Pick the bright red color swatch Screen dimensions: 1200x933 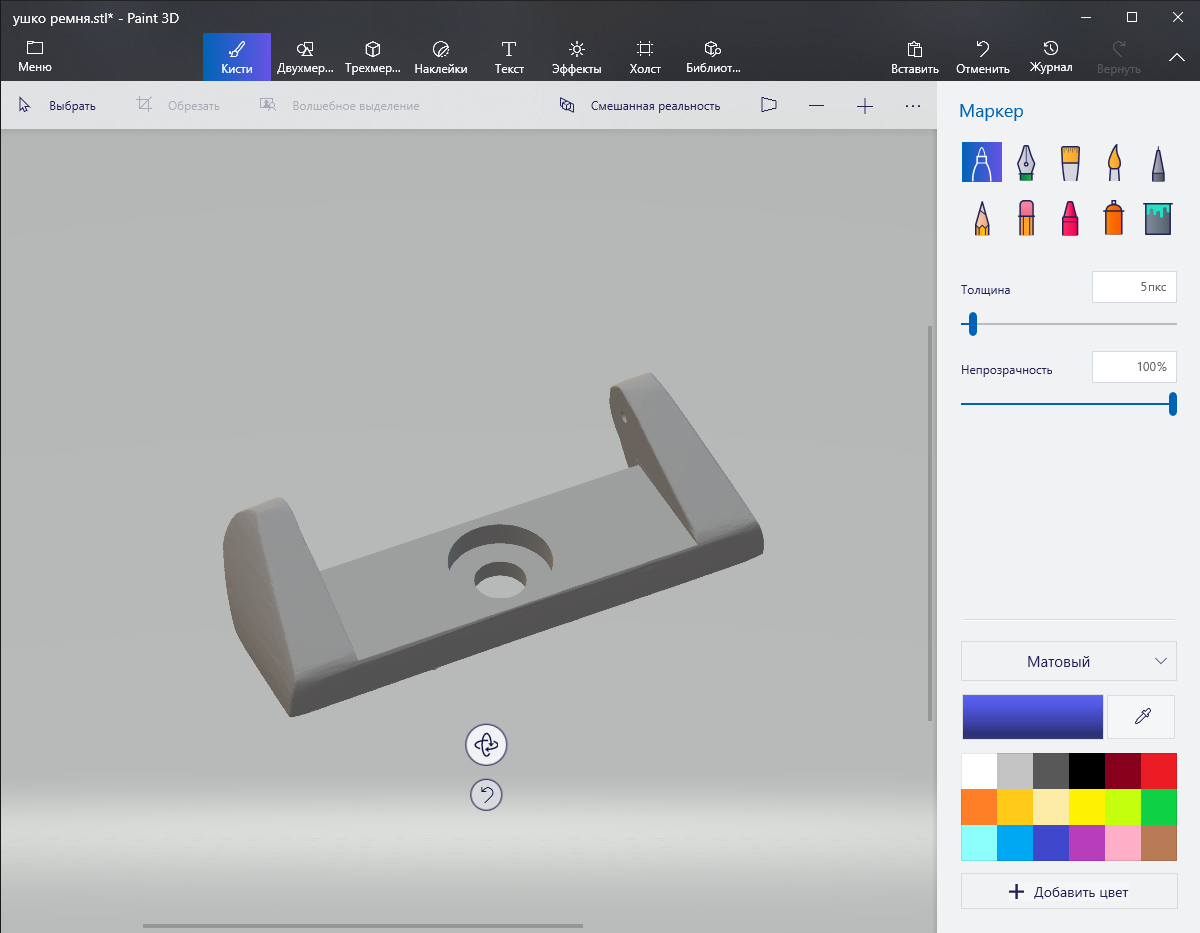[1159, 771]
